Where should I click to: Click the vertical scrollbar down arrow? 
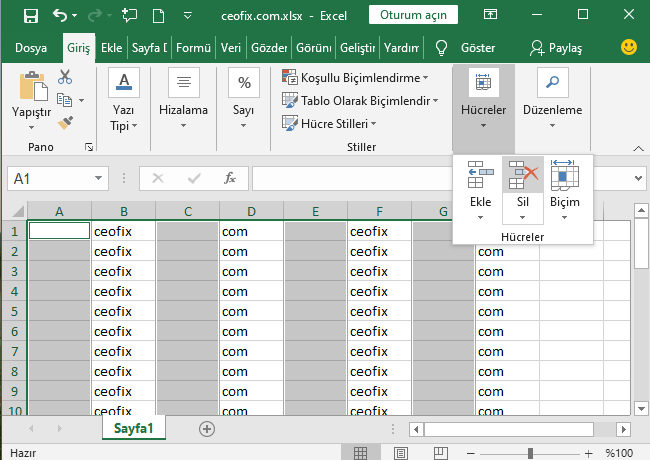(641, 408)
